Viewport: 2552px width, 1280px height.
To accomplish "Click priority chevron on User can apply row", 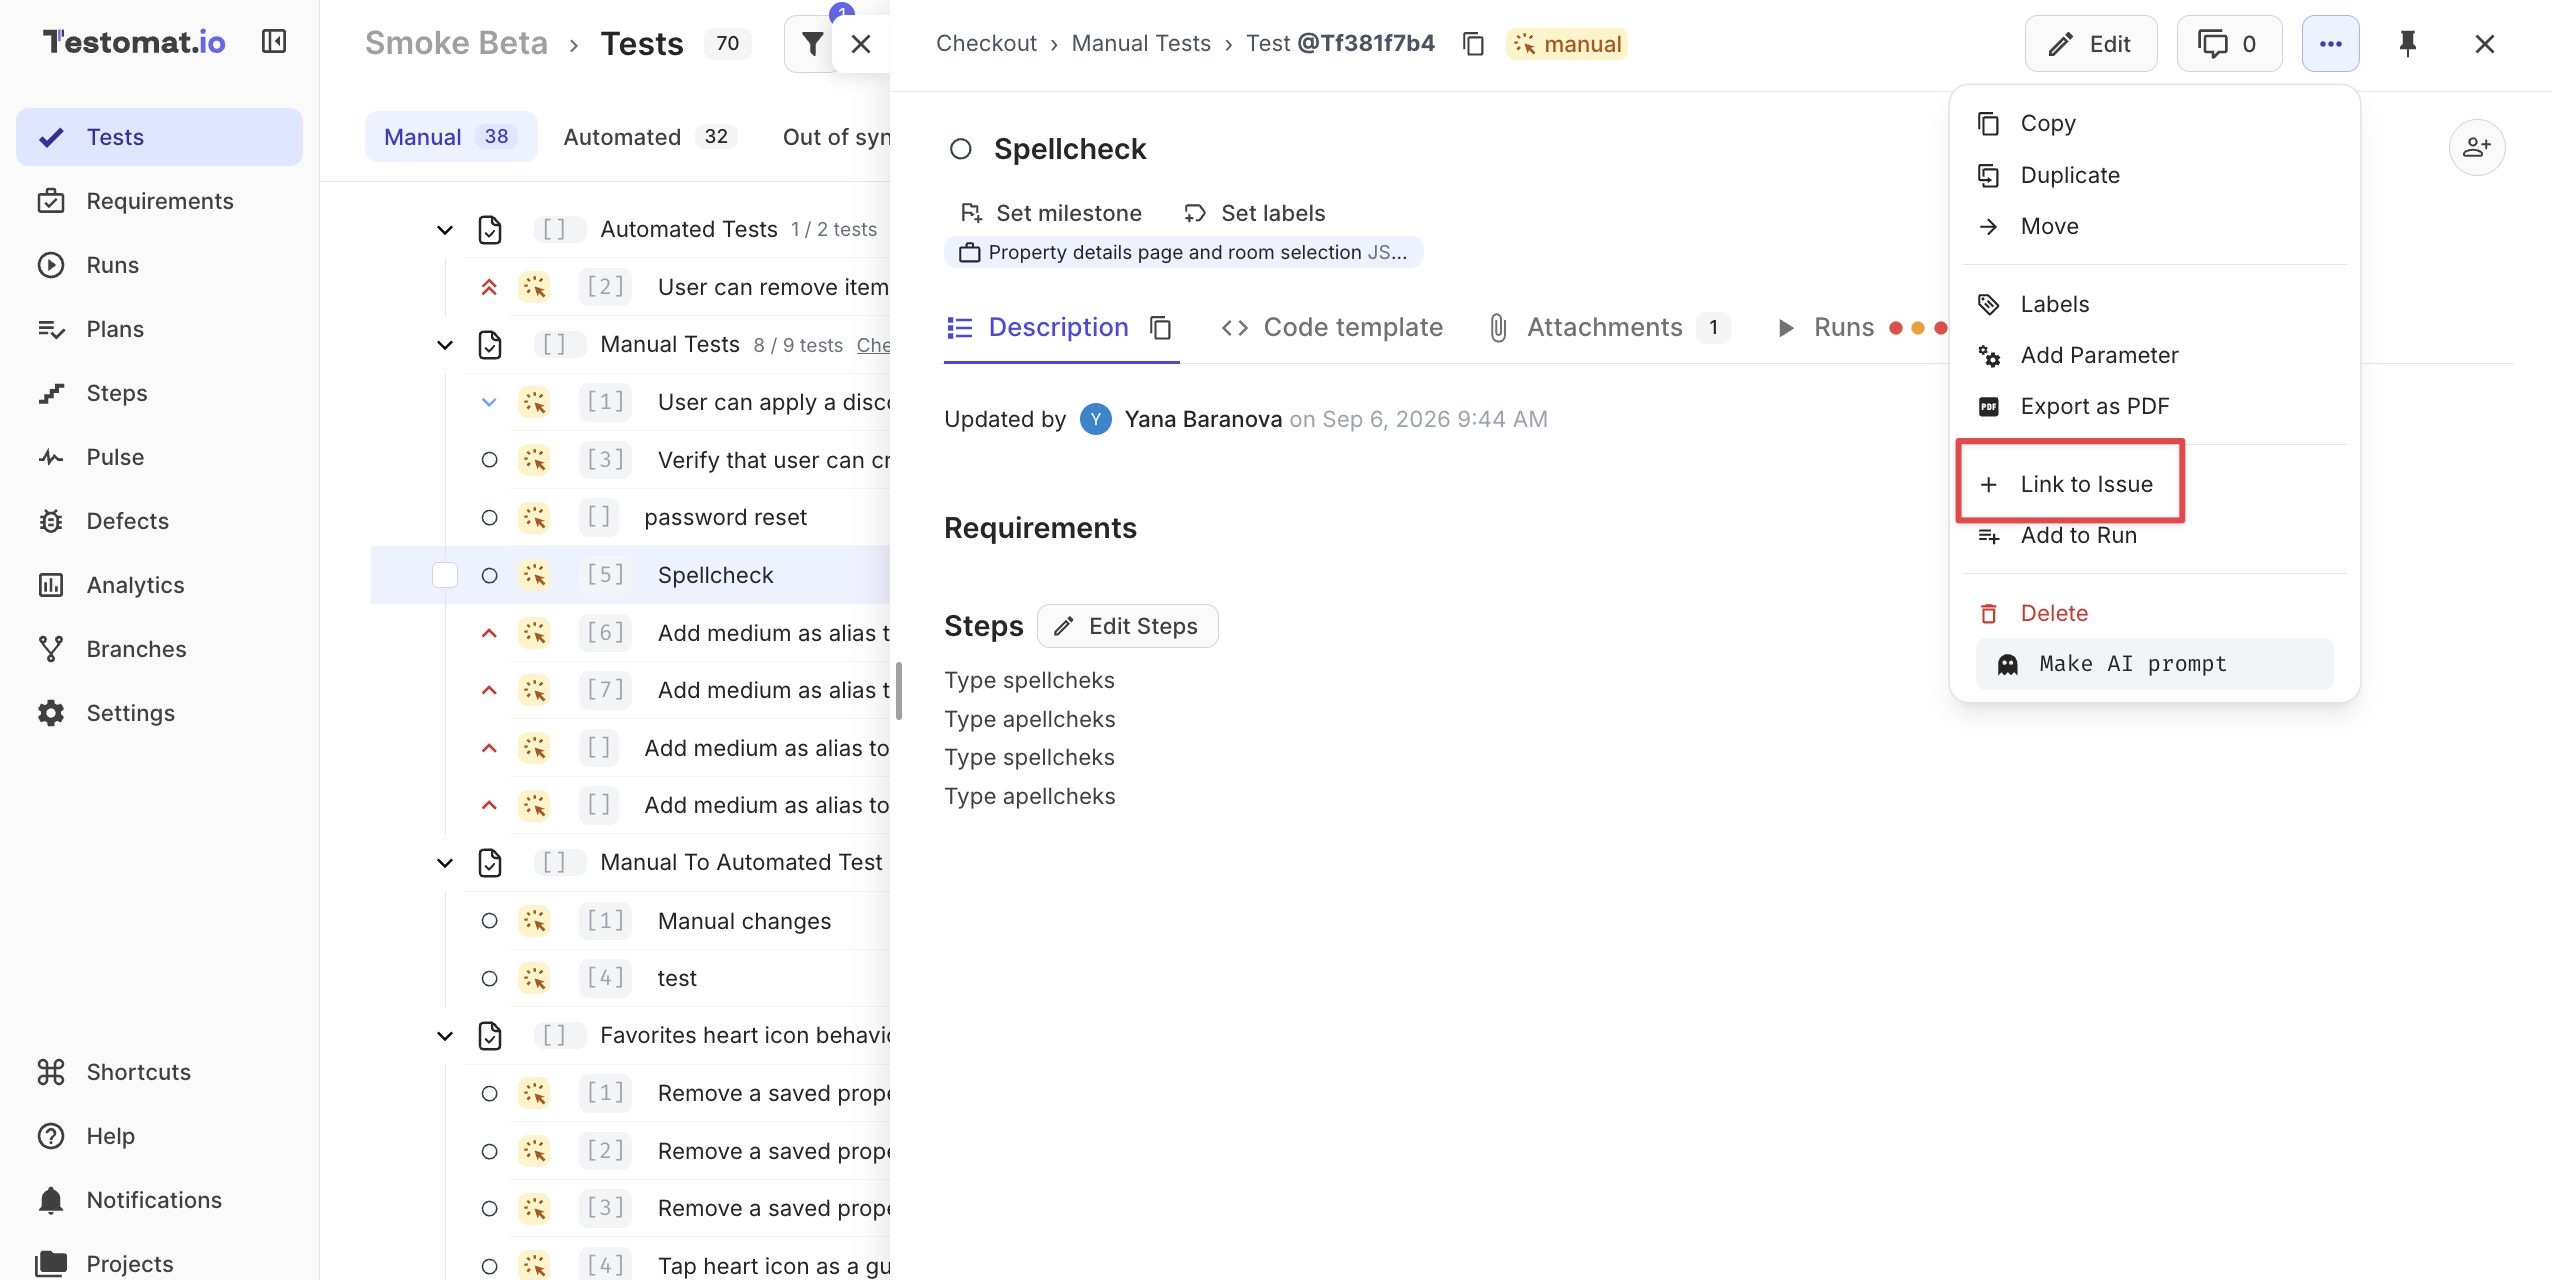I will 489,402.
